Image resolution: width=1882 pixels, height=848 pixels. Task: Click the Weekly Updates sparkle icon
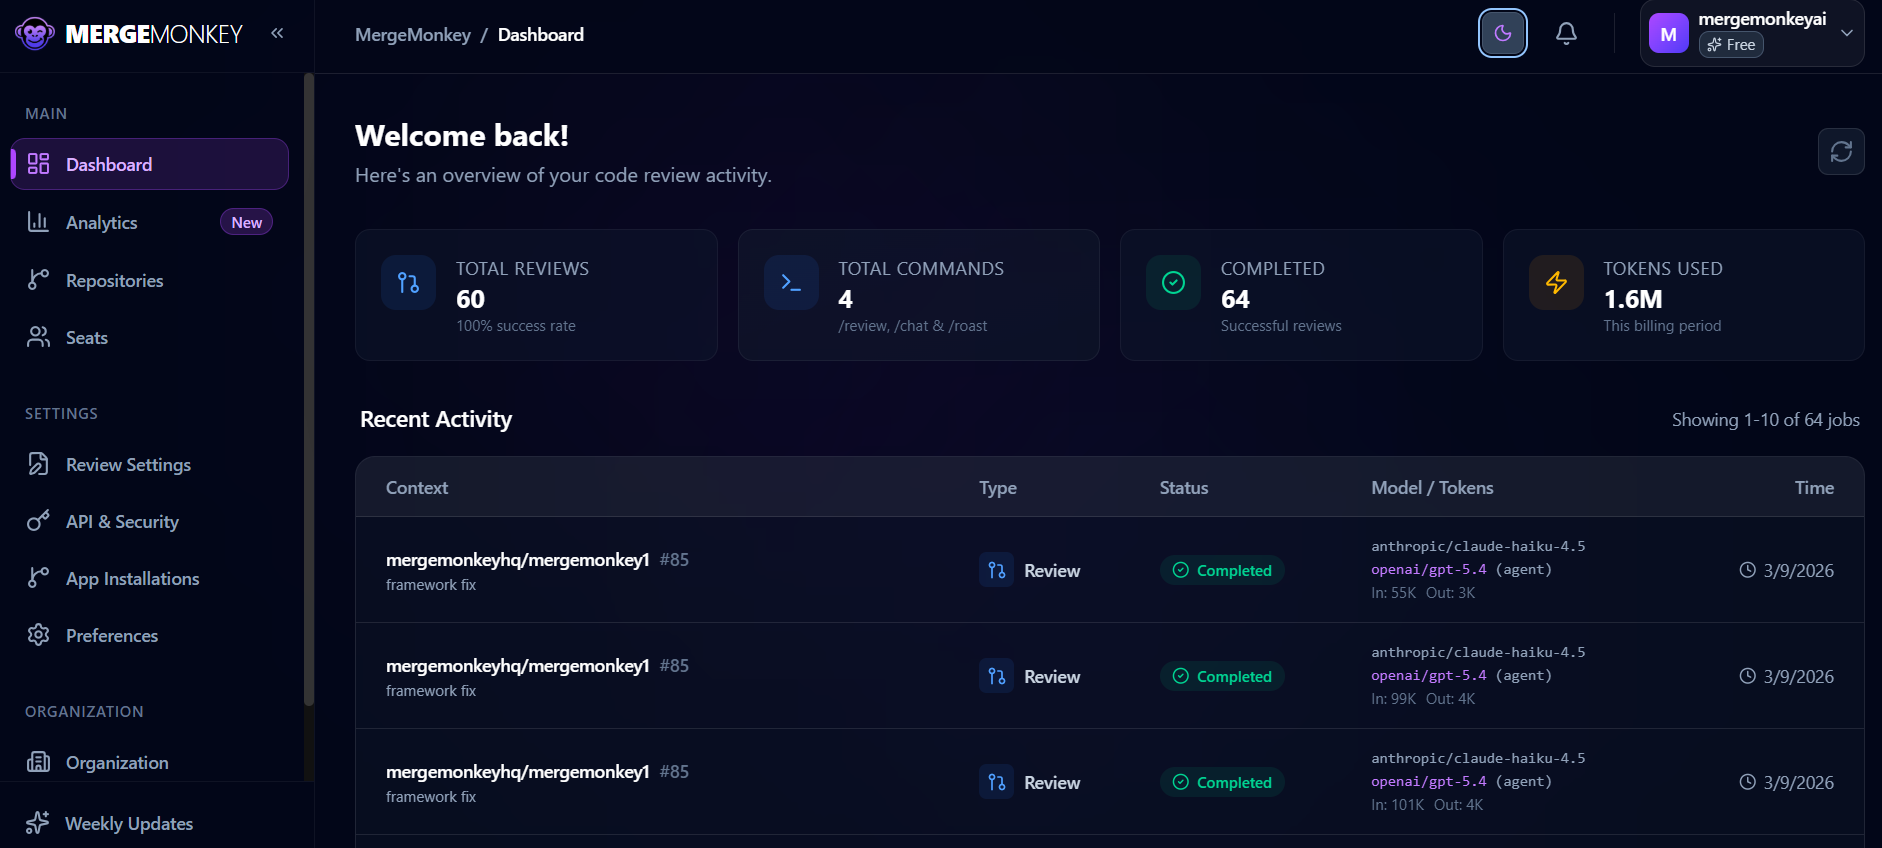point(38,823)
